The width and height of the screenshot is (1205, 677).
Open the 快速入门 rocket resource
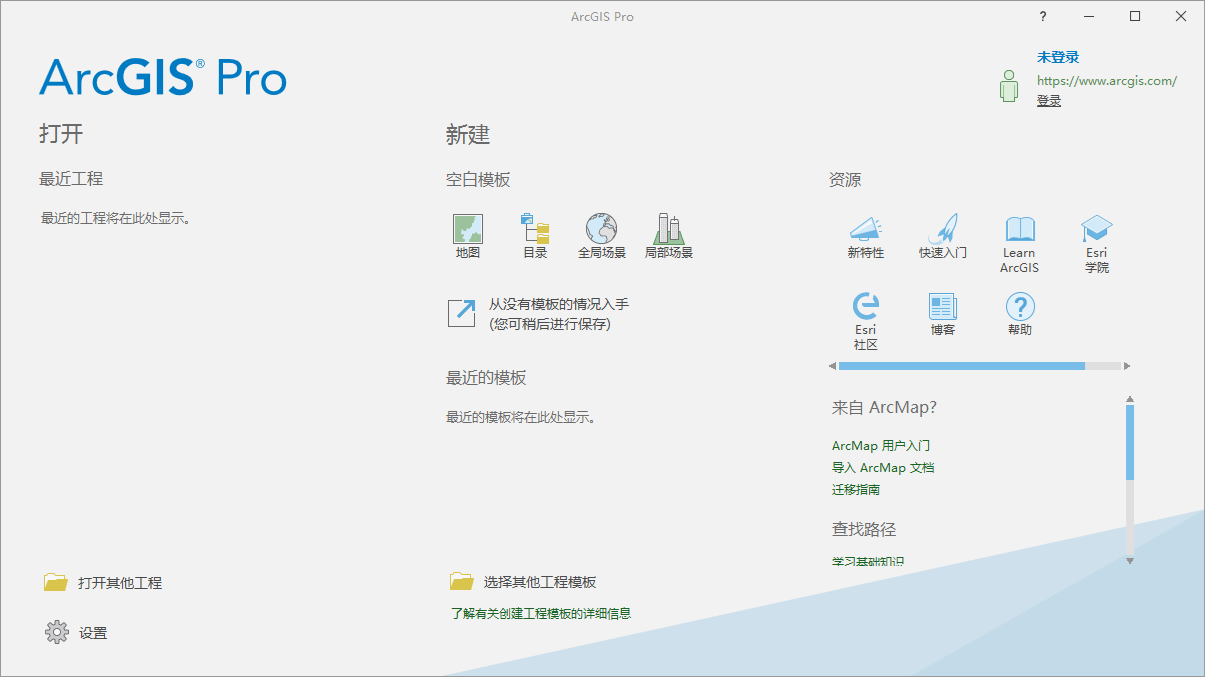click(x=943, y=229)
